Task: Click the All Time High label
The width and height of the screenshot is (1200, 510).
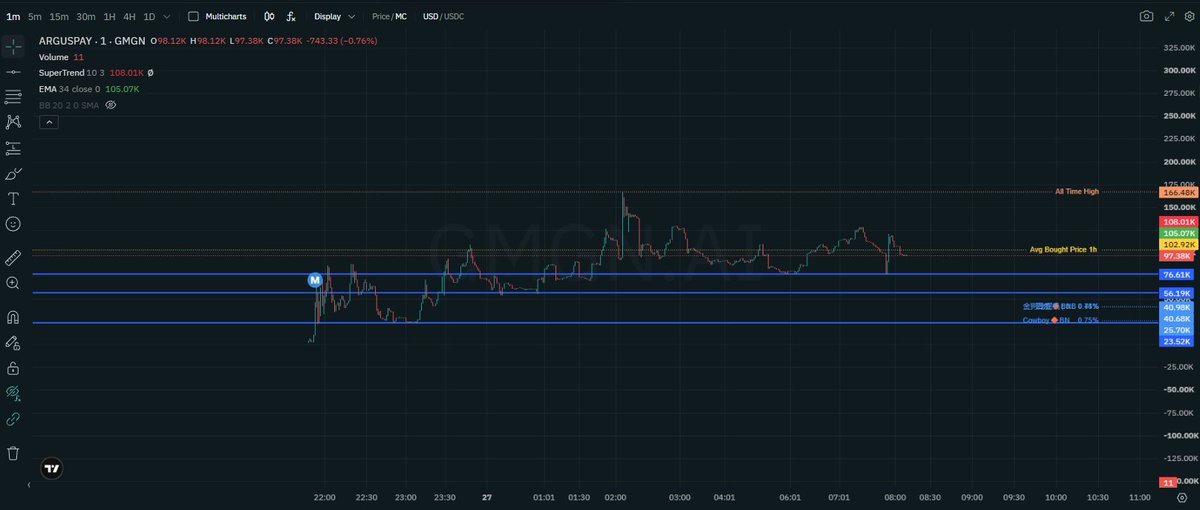Action: tap(1076, 191)
